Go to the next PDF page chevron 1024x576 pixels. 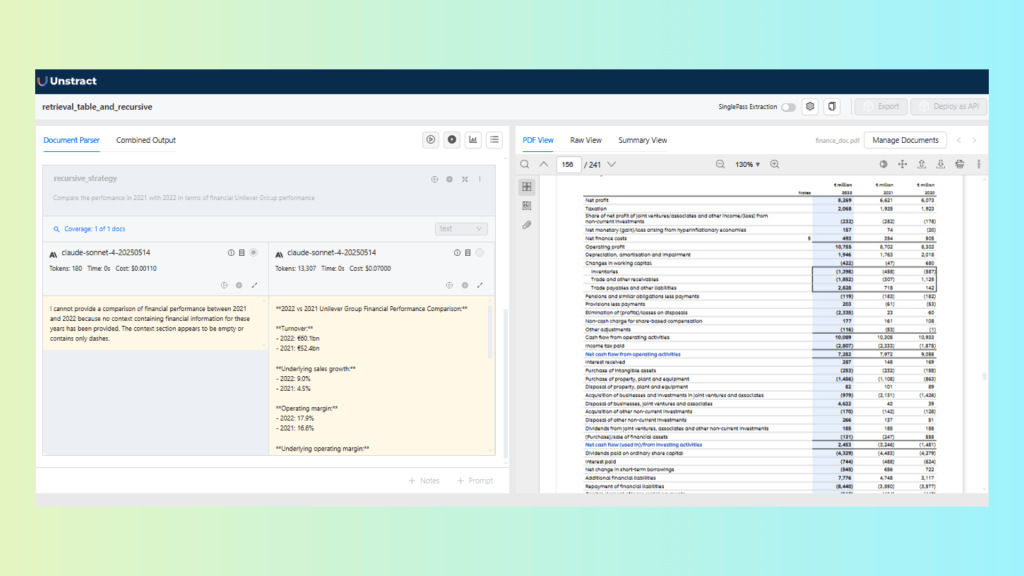(x=611, y=164)
